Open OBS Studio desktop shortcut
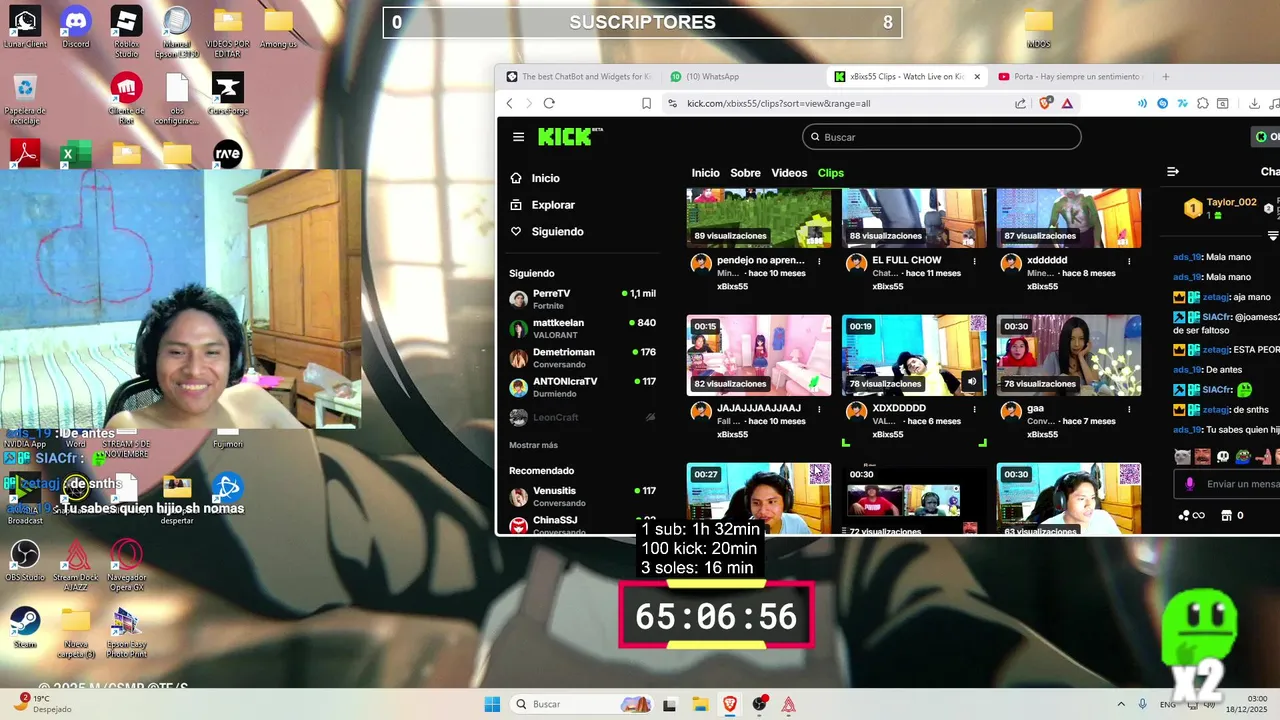The height and width of the screenshot is (720, 1280). point(25,560)
